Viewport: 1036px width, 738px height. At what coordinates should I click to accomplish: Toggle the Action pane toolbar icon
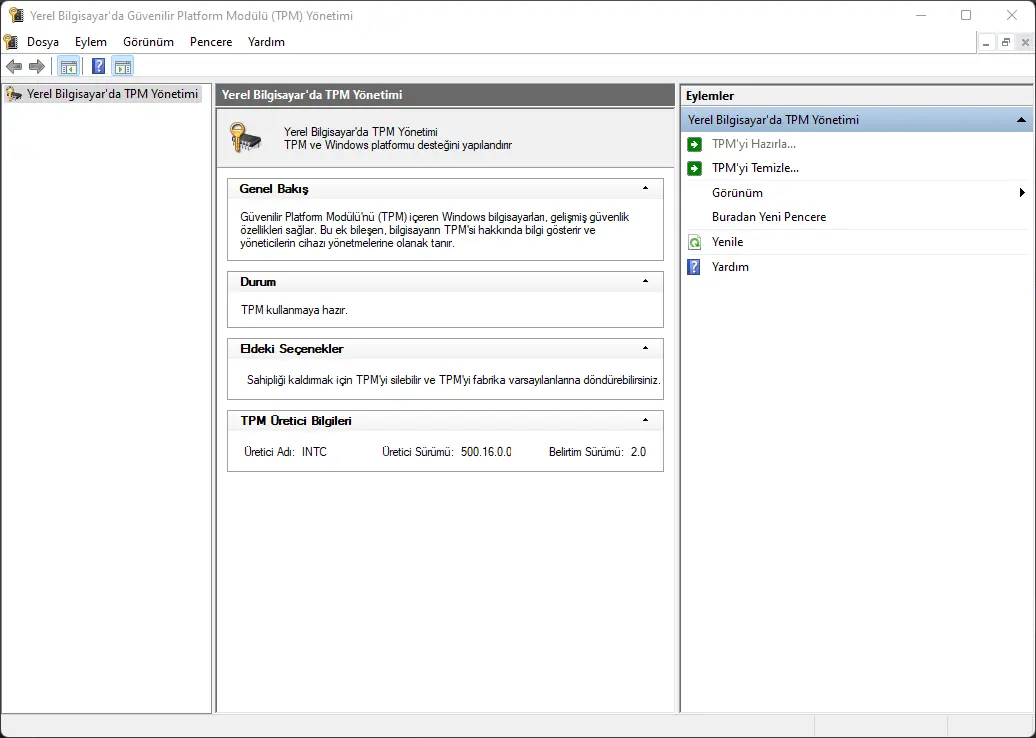click(x=123, y=66)
